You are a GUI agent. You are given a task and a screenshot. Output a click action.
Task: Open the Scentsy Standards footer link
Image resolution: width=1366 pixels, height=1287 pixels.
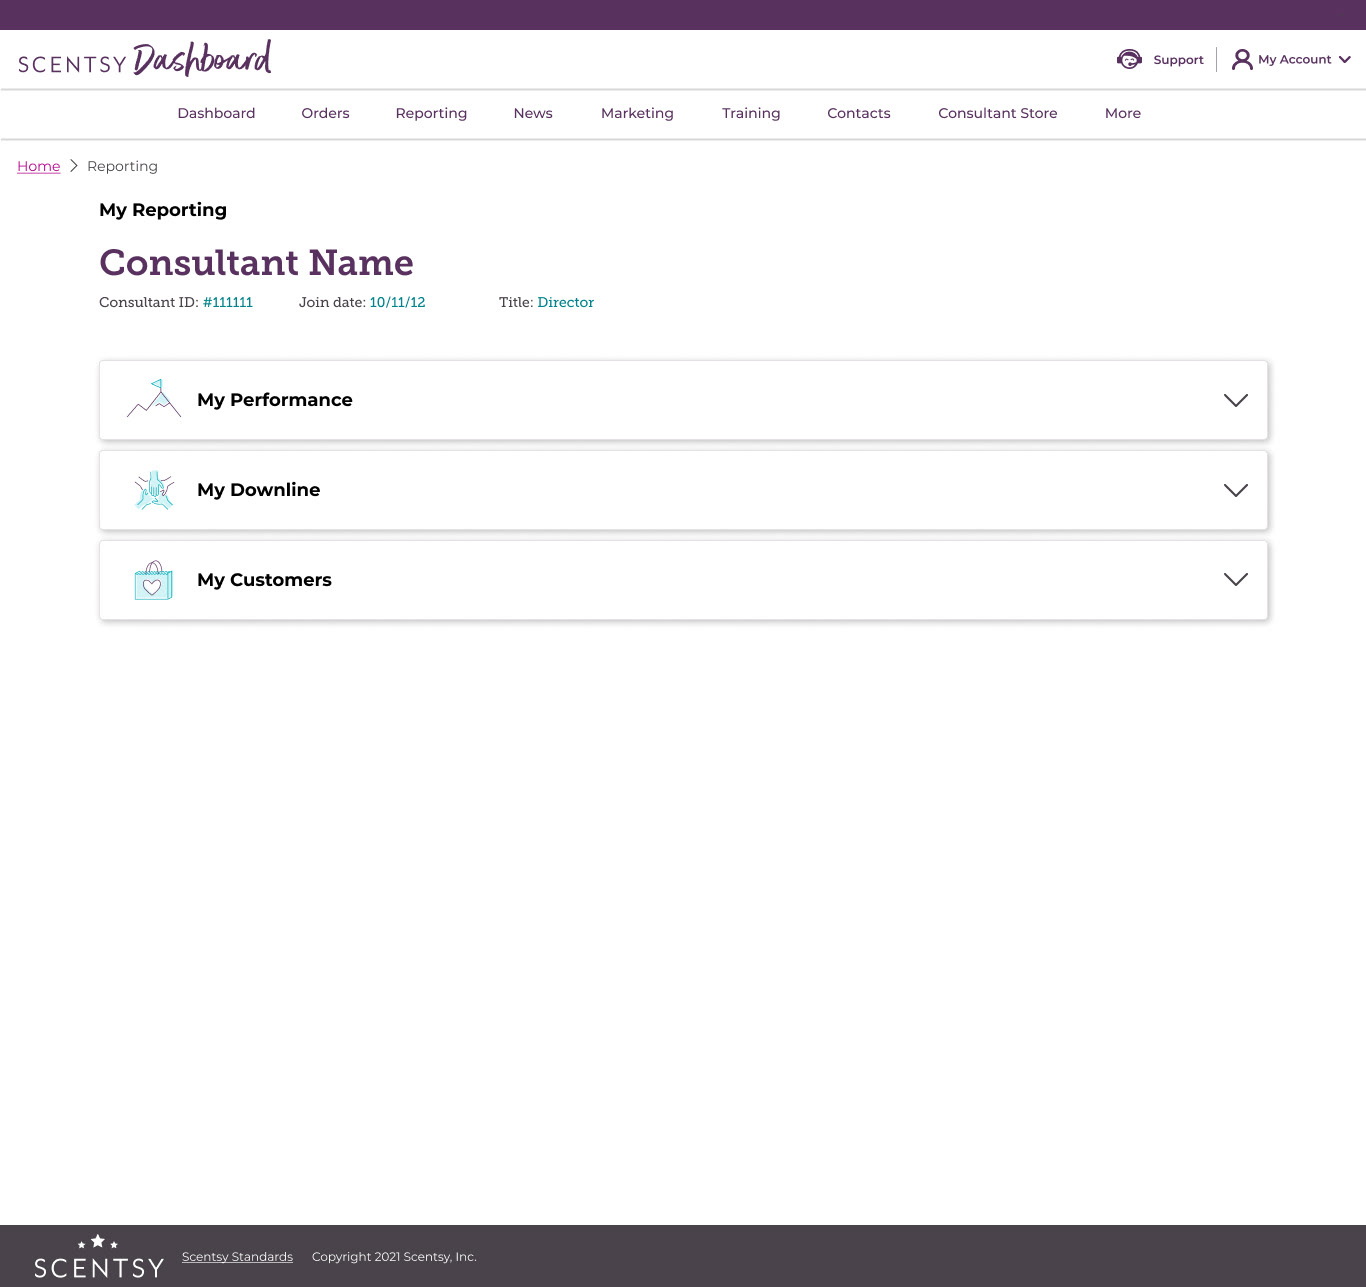point(237,1257)
